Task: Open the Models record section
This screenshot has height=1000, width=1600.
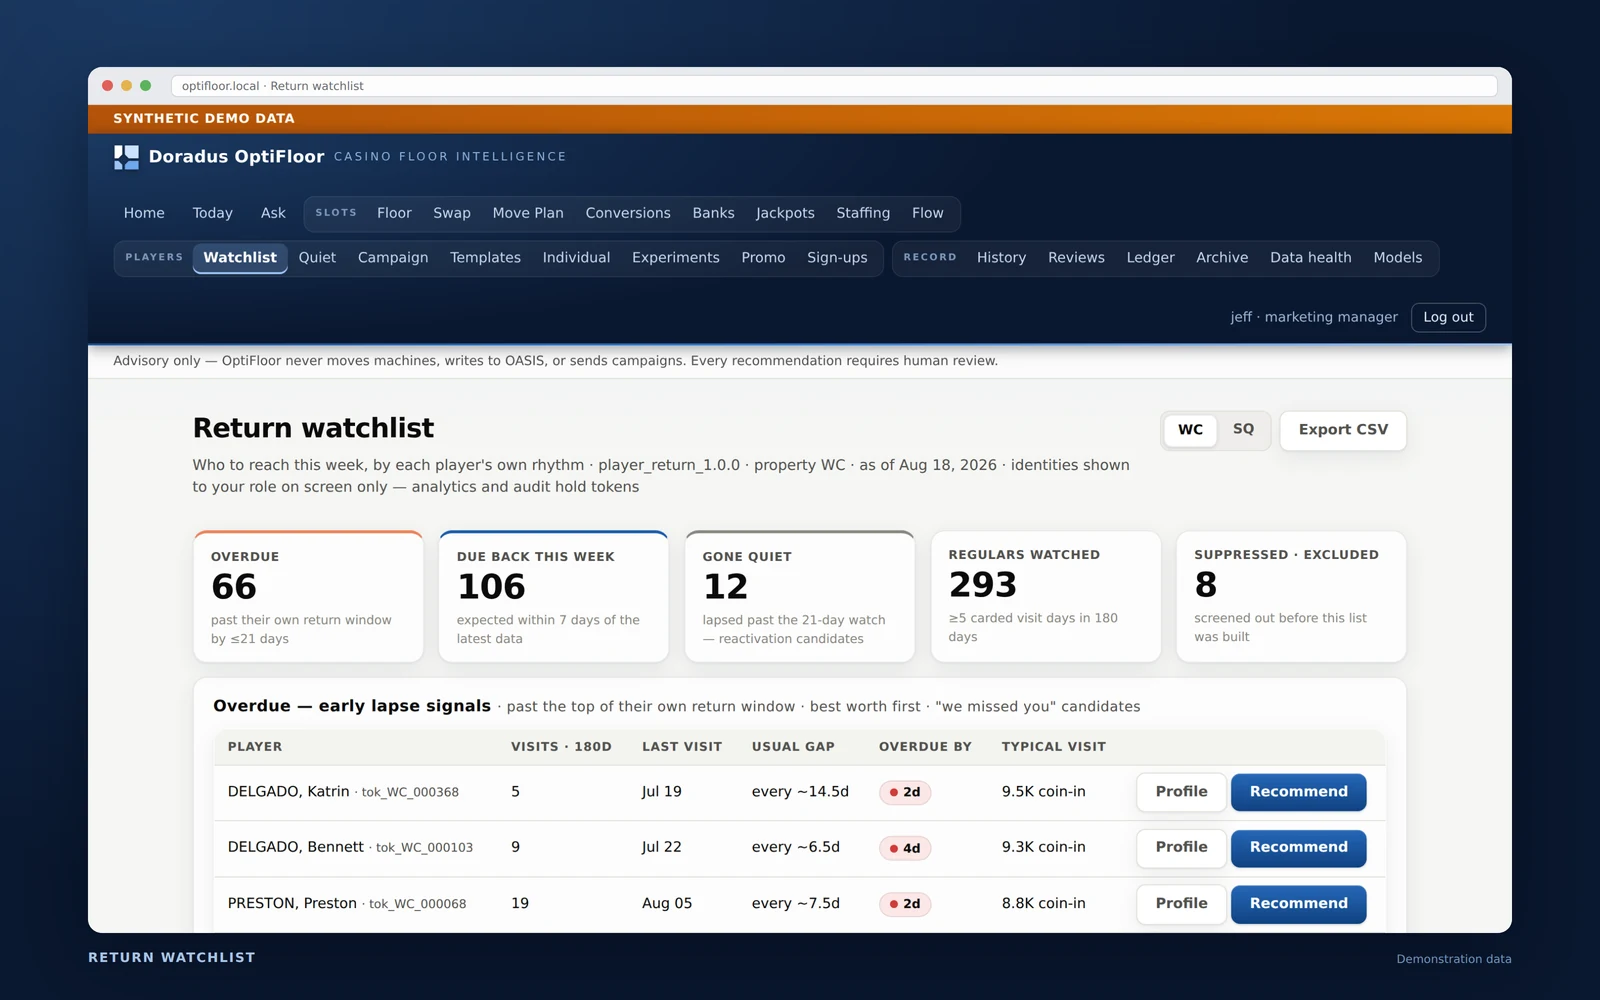Action: (1397, 258)
